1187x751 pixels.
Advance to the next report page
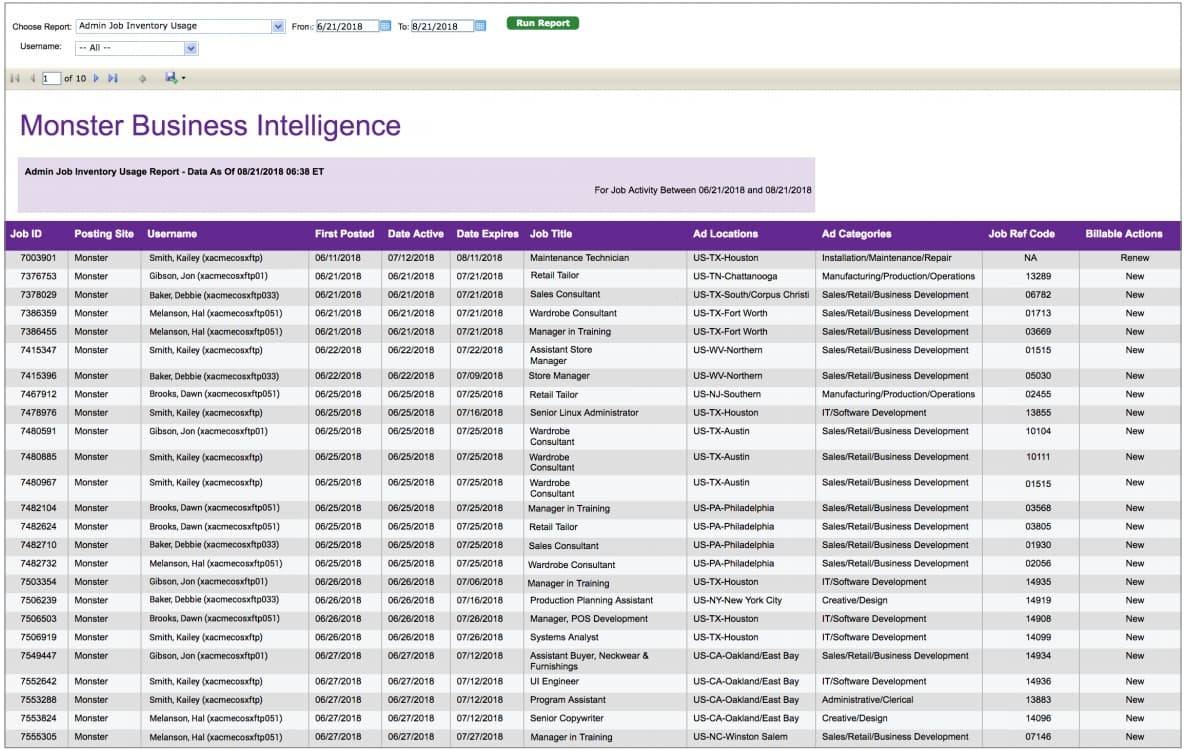(96, 78)
